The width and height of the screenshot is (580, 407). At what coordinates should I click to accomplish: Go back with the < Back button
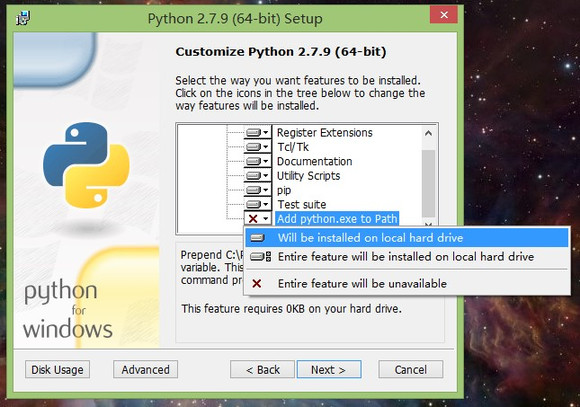pyautogui.click(x=262, y=369)
